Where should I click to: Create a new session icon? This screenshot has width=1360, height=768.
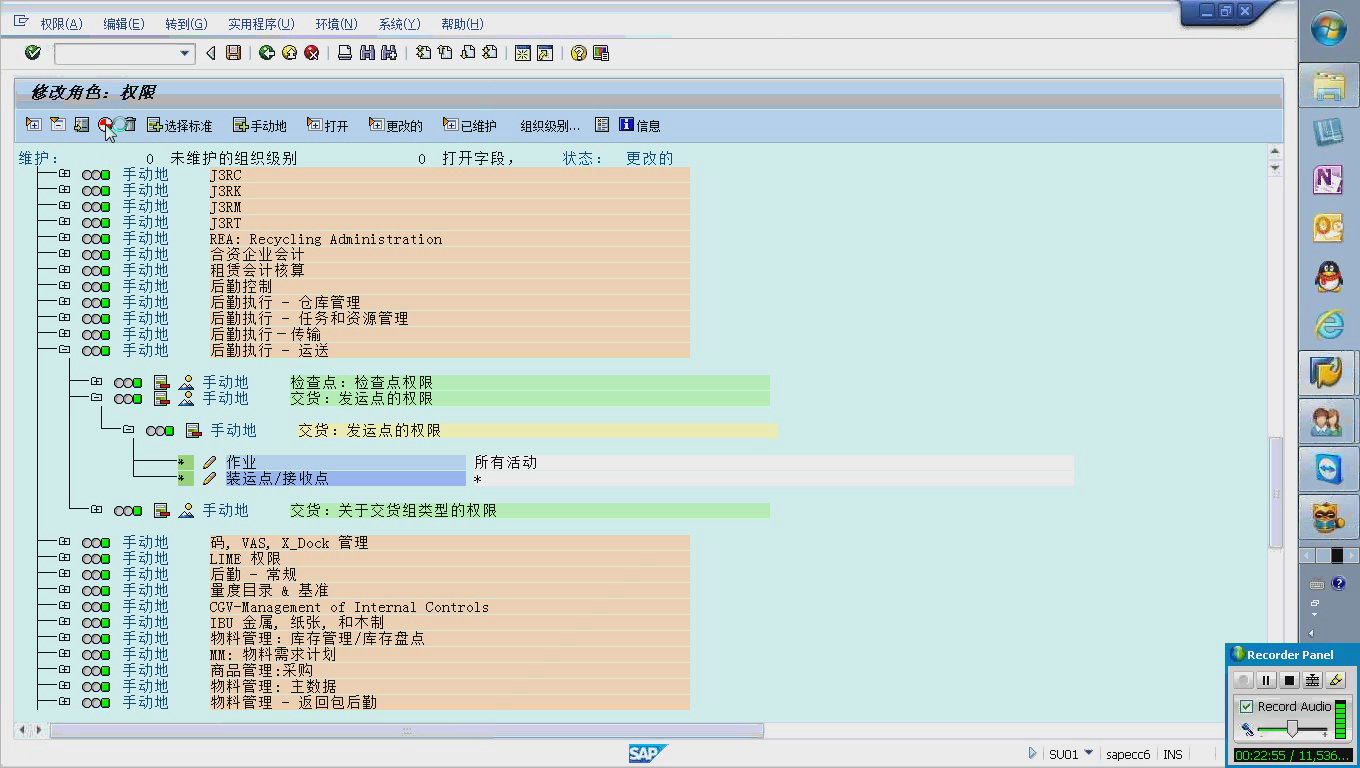point(522,53)
